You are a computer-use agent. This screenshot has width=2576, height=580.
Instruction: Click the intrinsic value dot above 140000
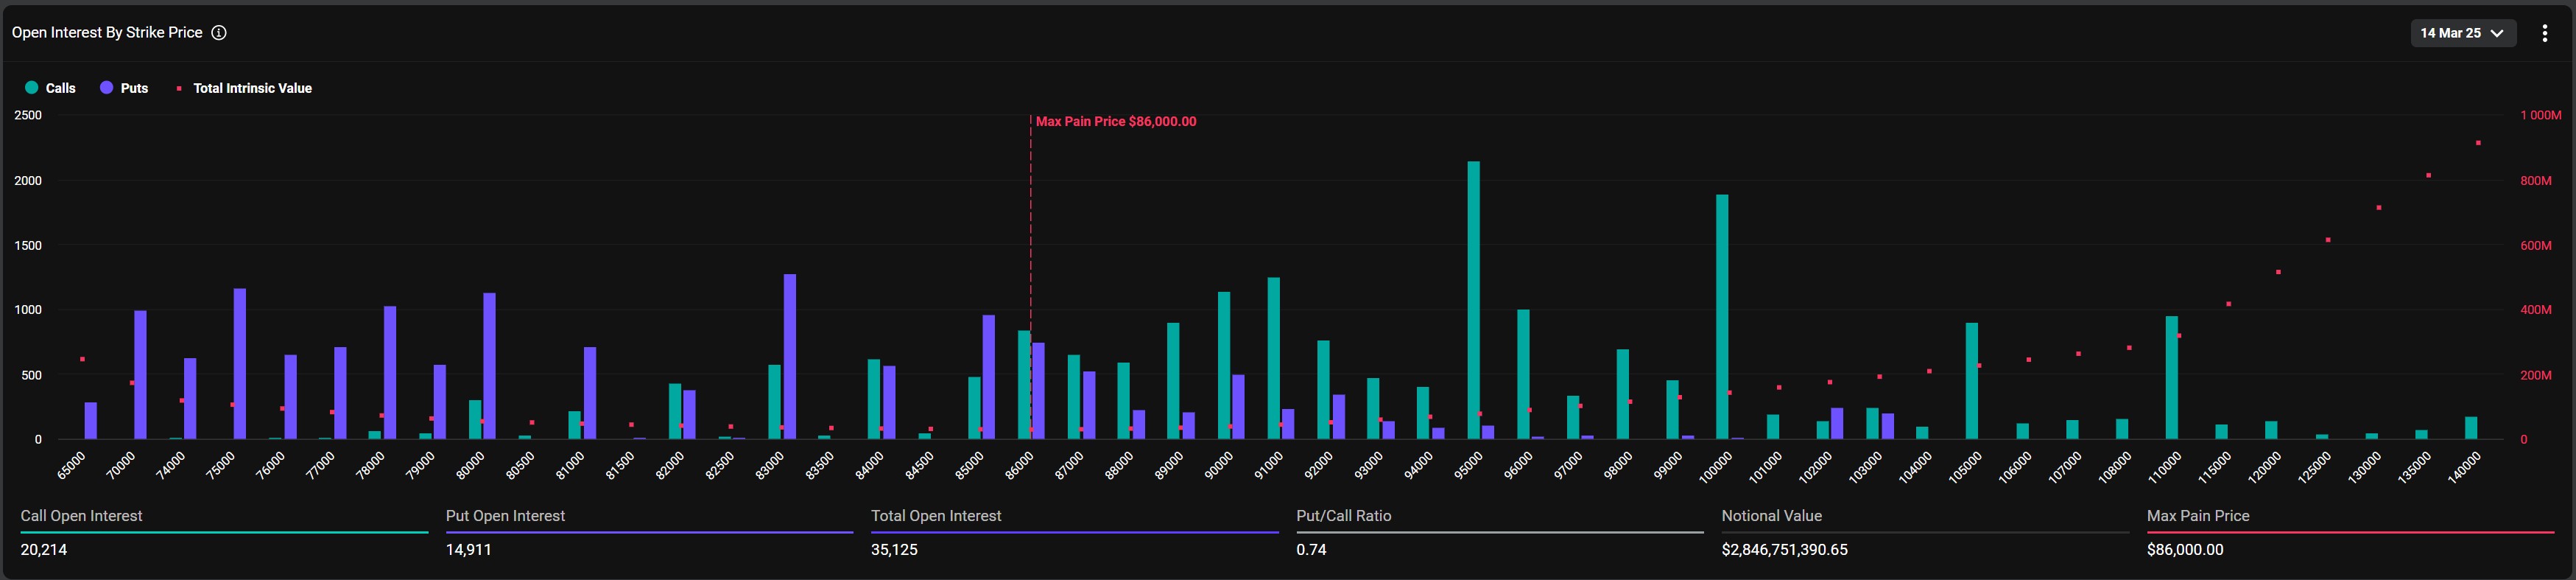coord(2478,143)
